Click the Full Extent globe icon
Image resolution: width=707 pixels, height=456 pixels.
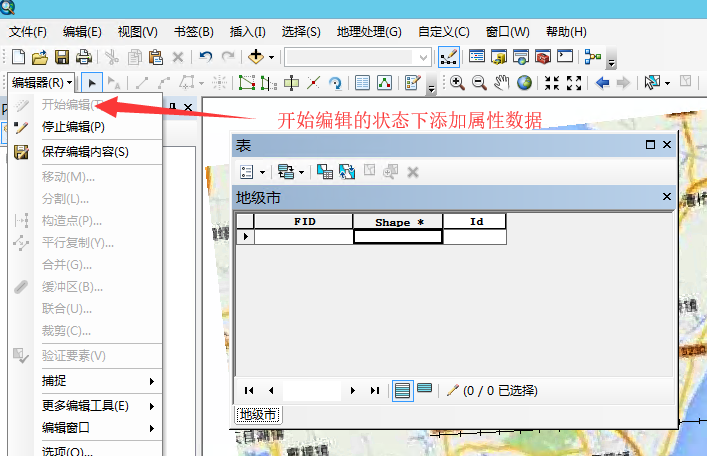(x=524, y=83)
